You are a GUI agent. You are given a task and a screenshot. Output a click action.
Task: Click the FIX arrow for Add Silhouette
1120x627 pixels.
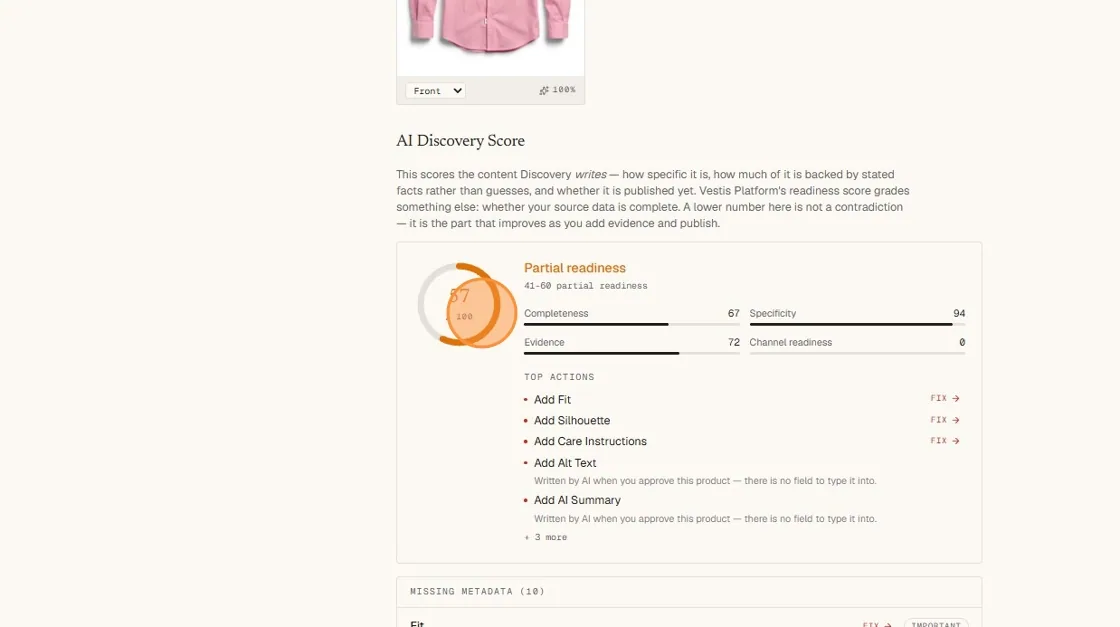click(x=944, y=420)
